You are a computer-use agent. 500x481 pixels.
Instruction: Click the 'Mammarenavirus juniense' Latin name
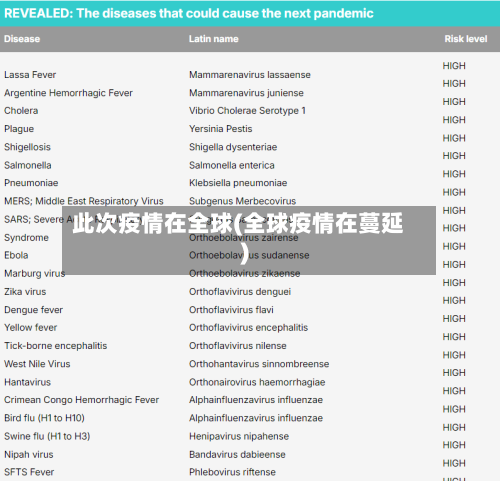coord(246,93)
